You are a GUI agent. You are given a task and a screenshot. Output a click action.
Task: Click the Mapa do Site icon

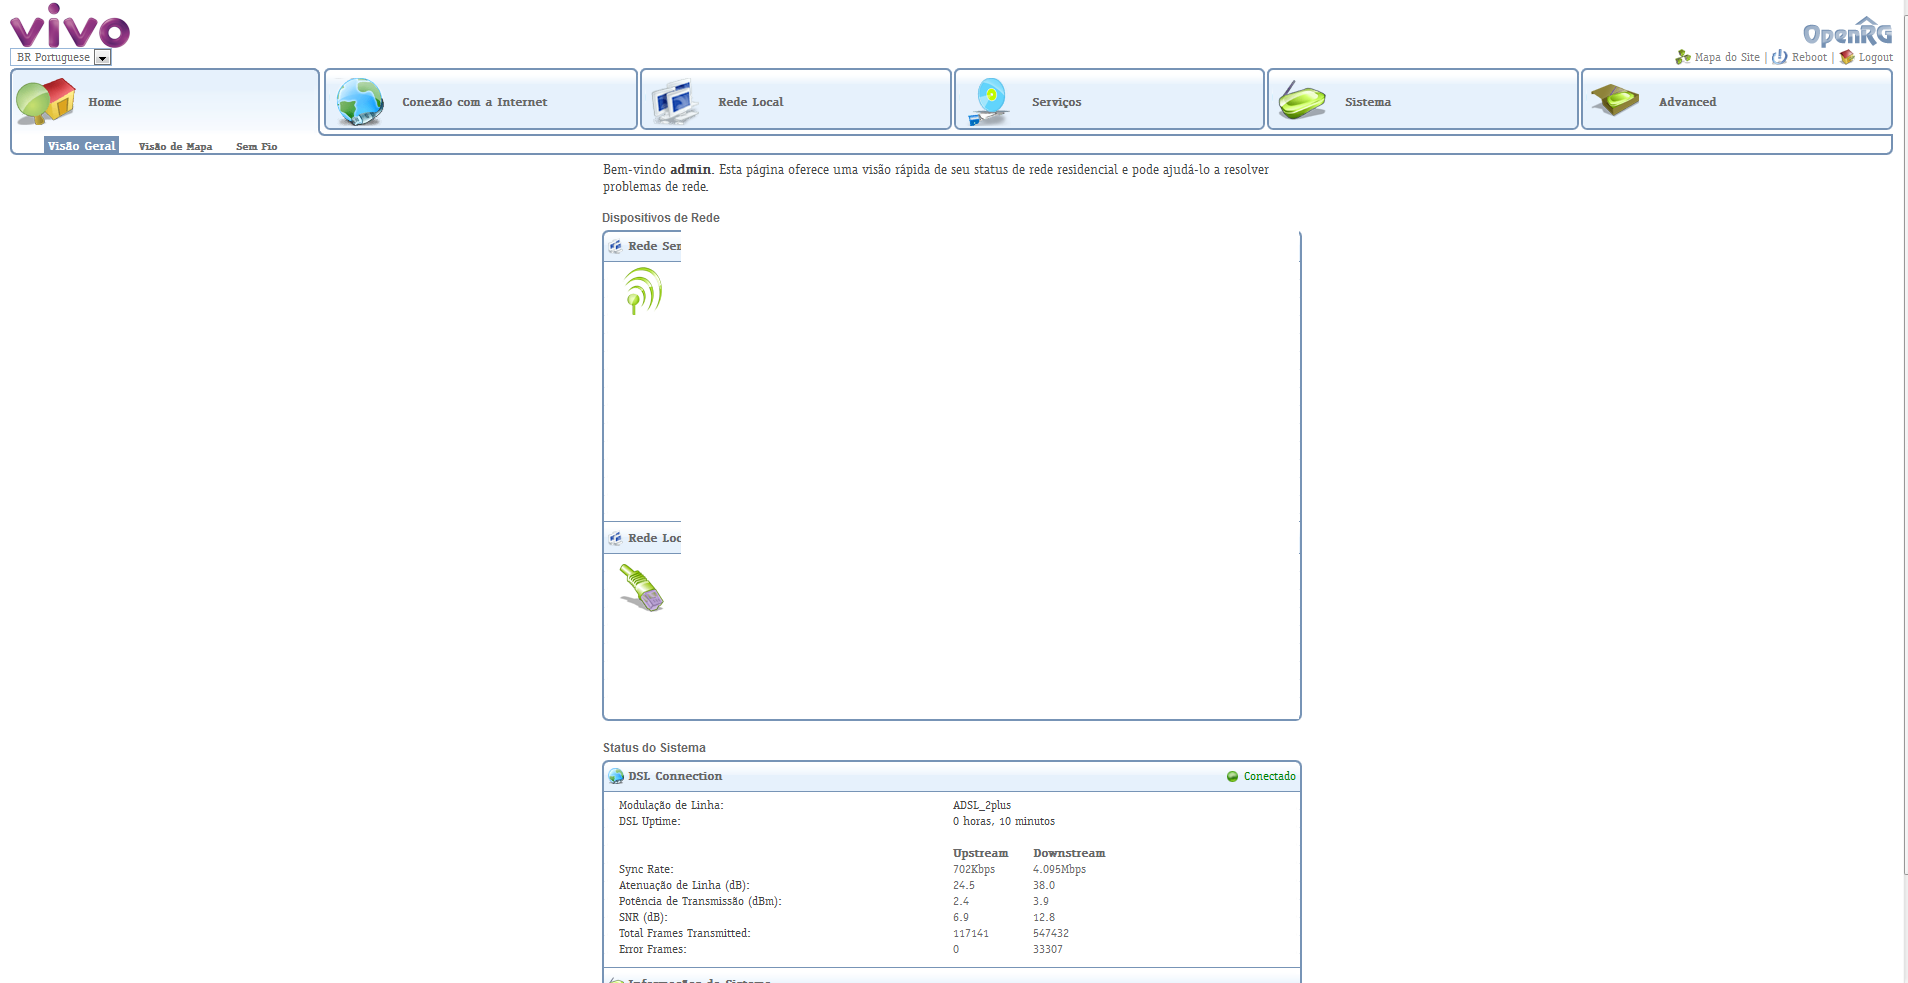tap(1683, 57)
